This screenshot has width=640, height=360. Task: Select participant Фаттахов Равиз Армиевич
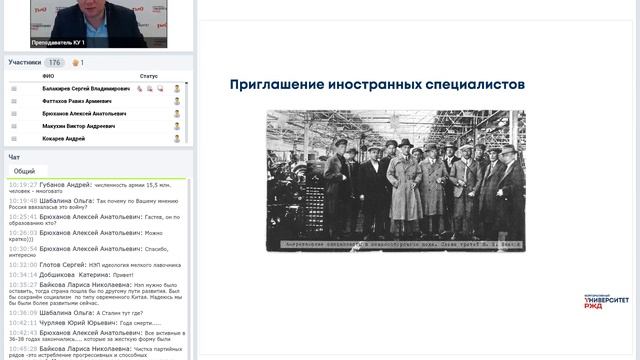(x=77, y=101)
